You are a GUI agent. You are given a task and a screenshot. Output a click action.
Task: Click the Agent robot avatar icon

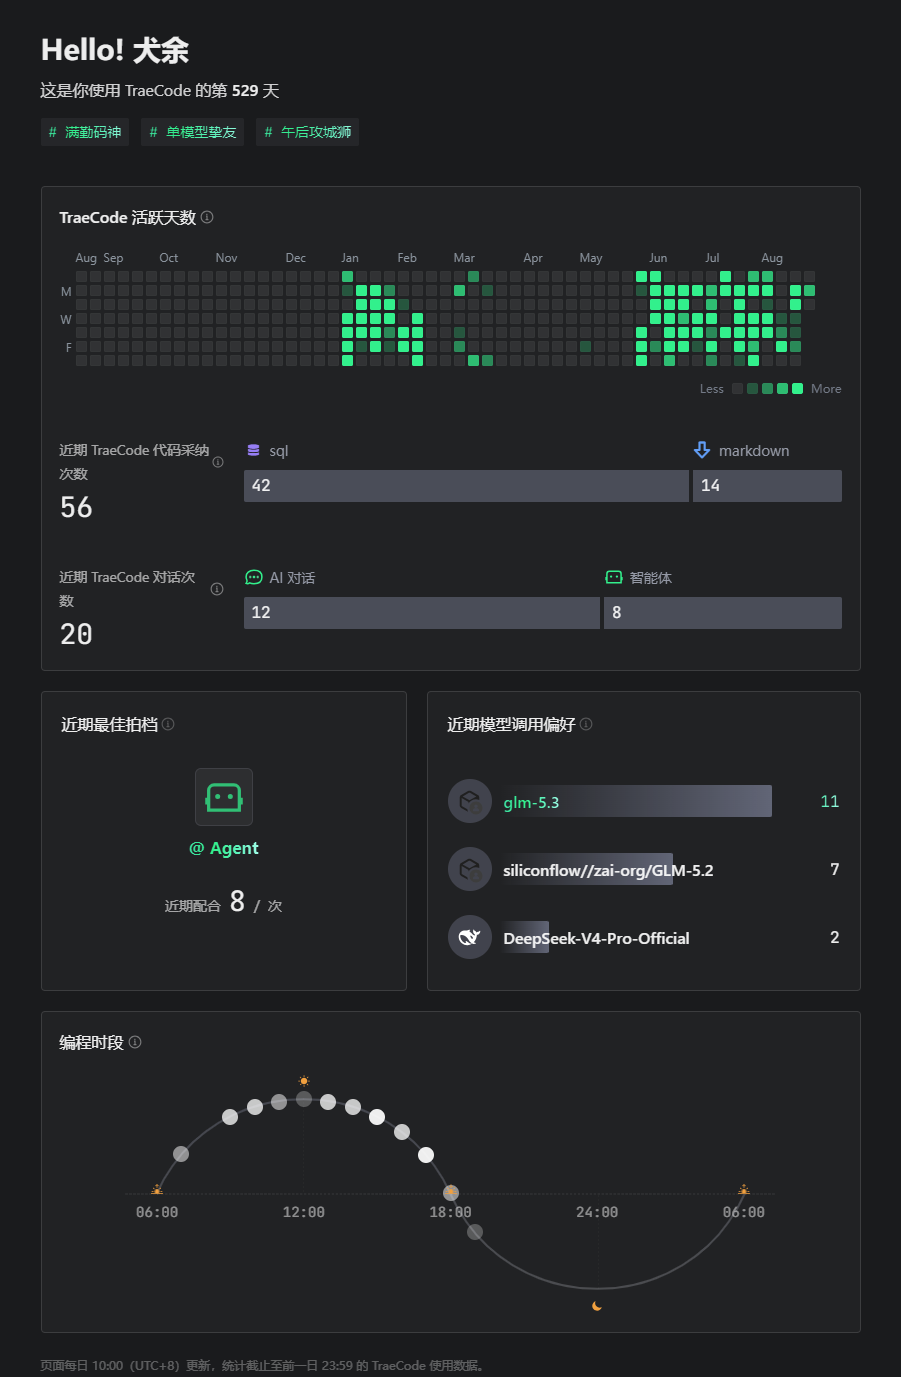[x=224, y=797]
